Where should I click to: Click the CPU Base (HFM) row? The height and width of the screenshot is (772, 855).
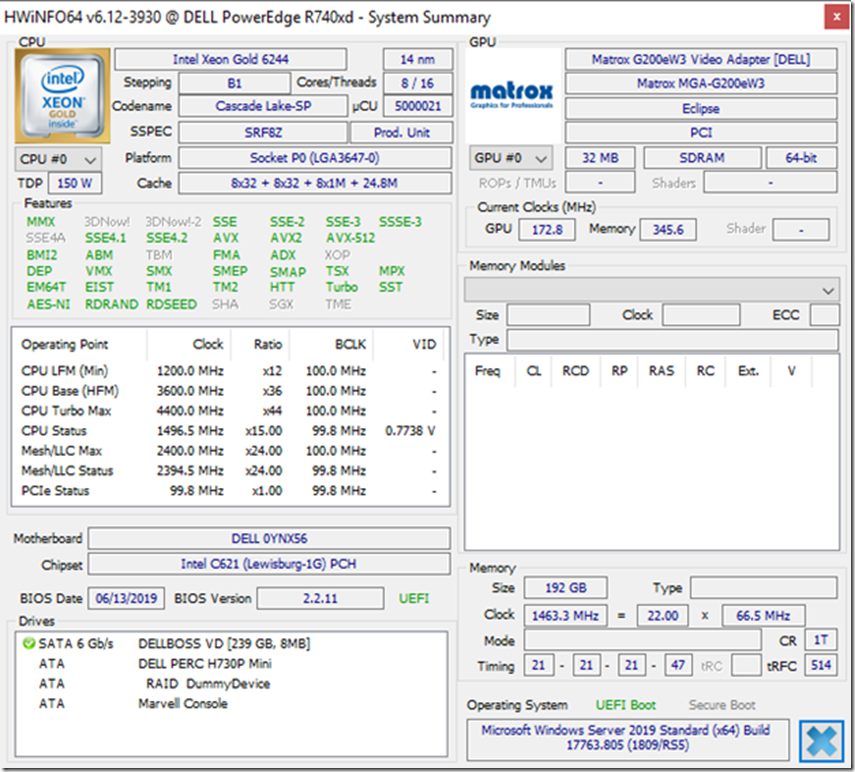[x=230, y=391]
